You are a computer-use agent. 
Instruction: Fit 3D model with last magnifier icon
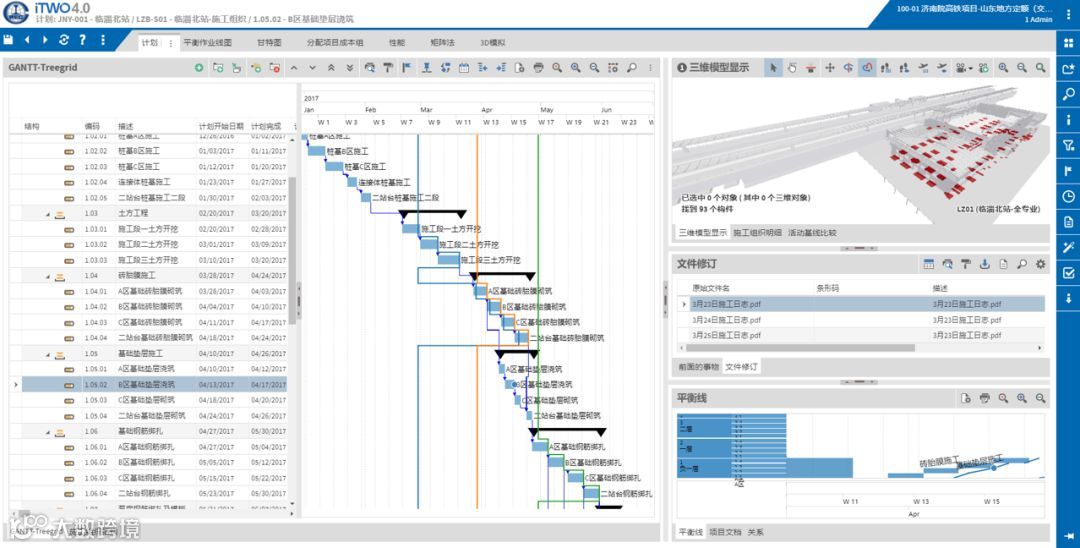point(1041,67)
